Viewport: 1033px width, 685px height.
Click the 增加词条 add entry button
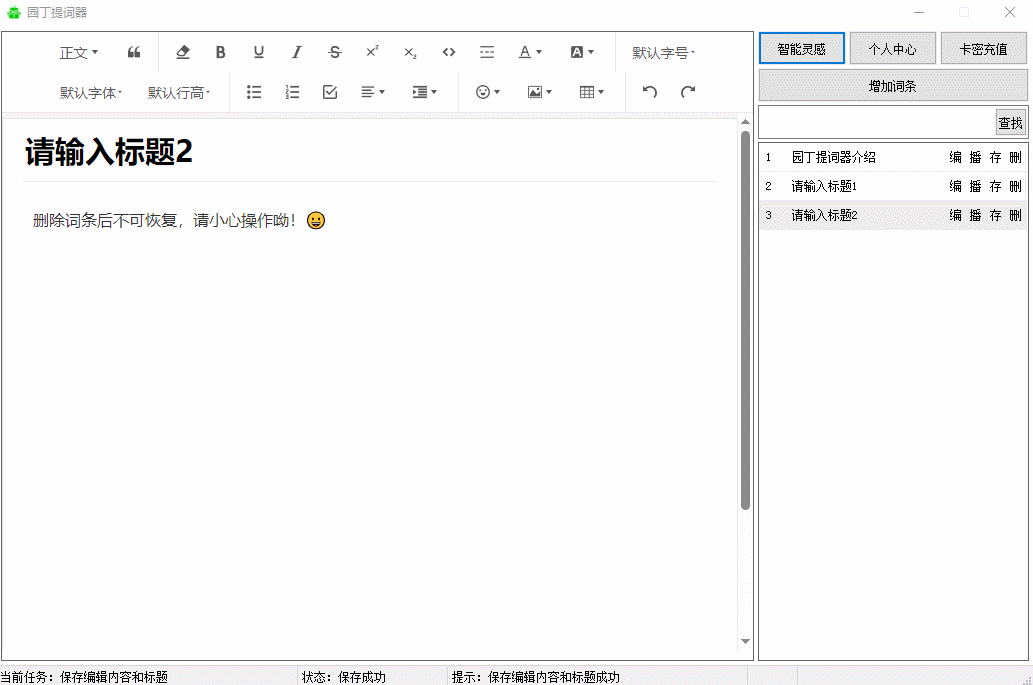pyautogui.click(x=892, y=85)
